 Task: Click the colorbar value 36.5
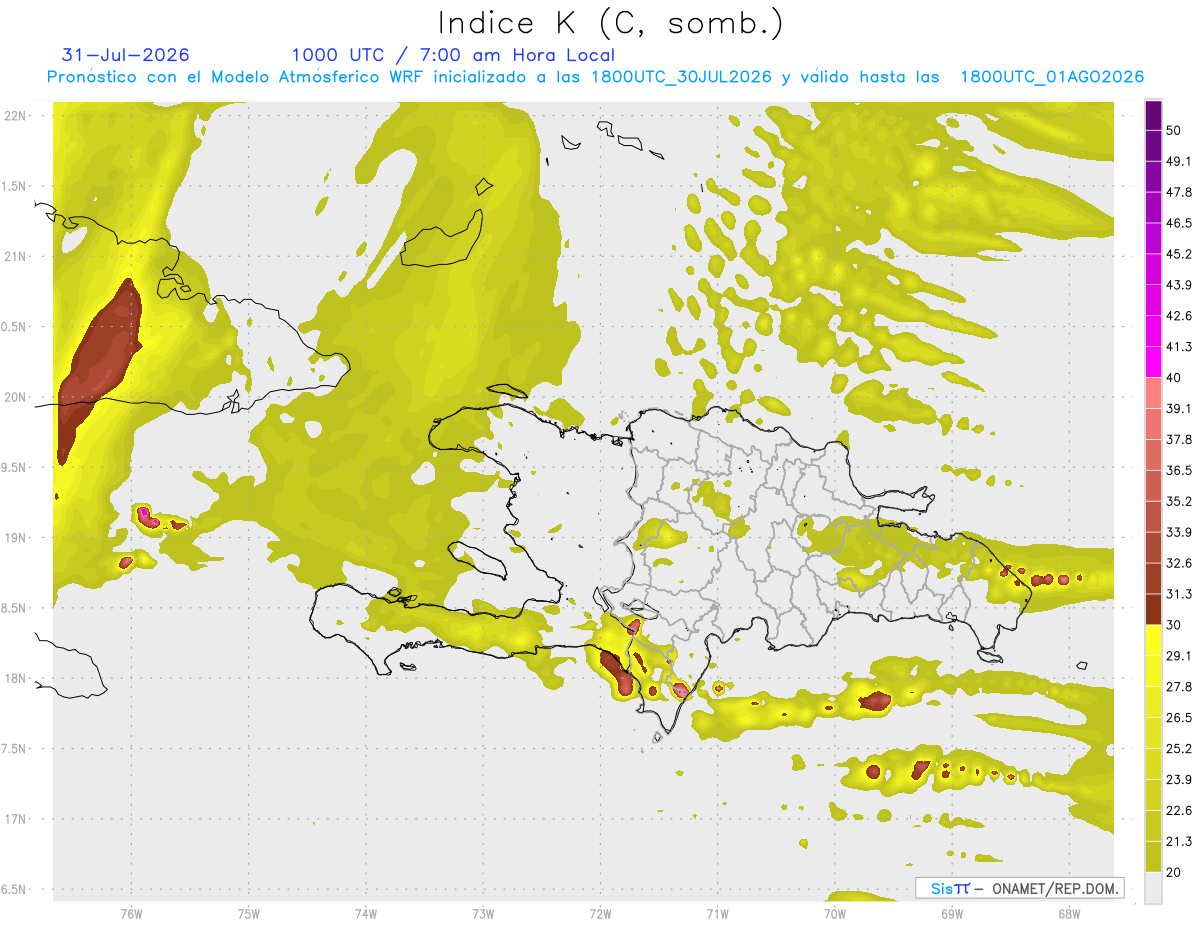pos(1179,470)
